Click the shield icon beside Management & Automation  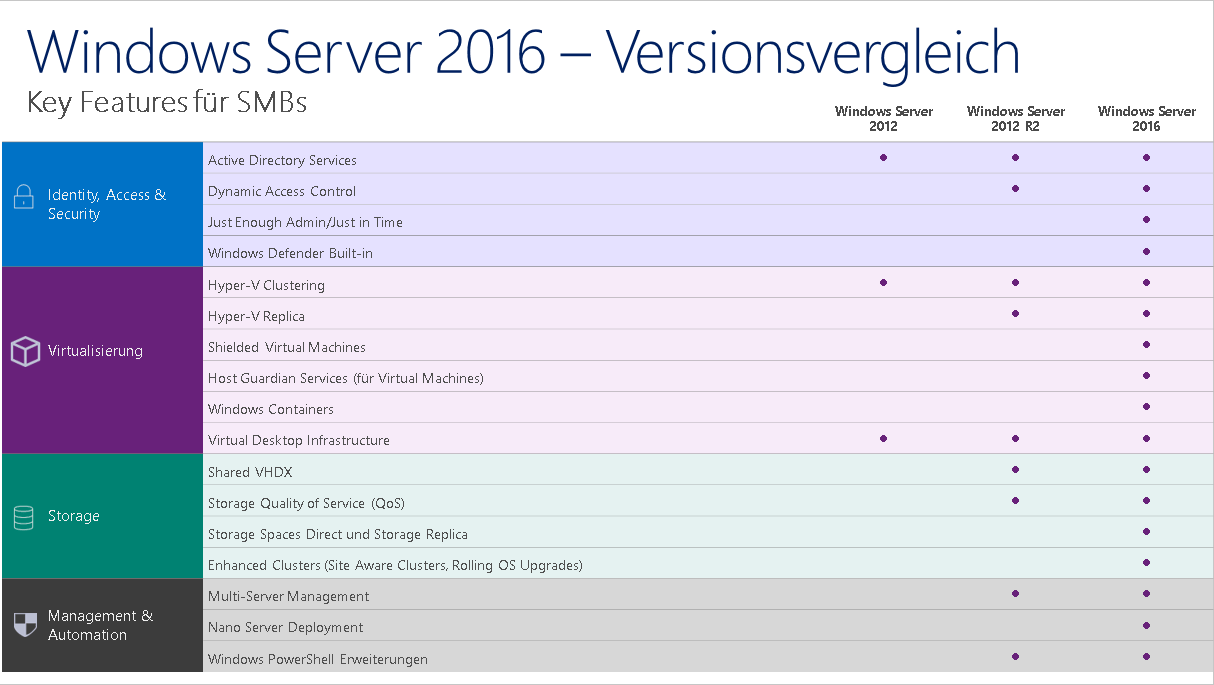click(24, 625)
